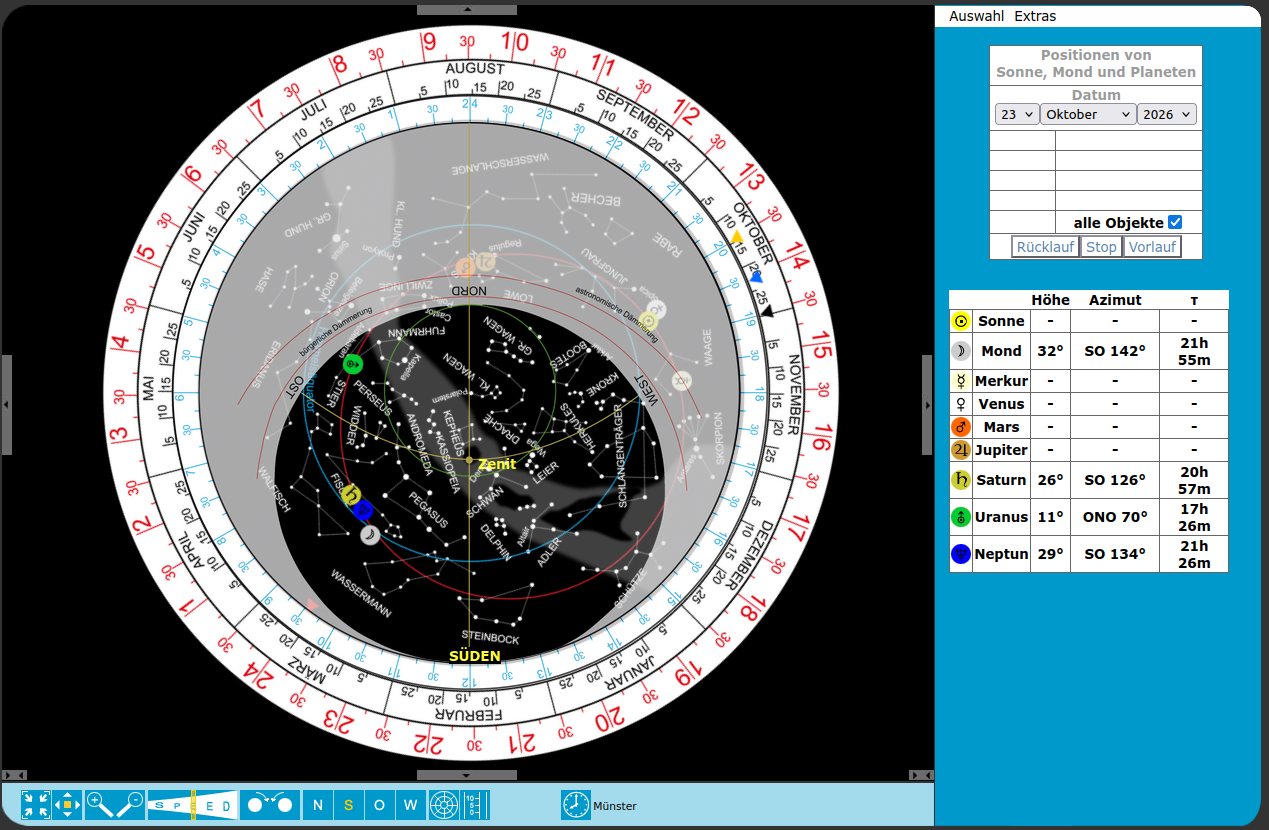Open the year dropdown showing 2026

point(1166,114)
